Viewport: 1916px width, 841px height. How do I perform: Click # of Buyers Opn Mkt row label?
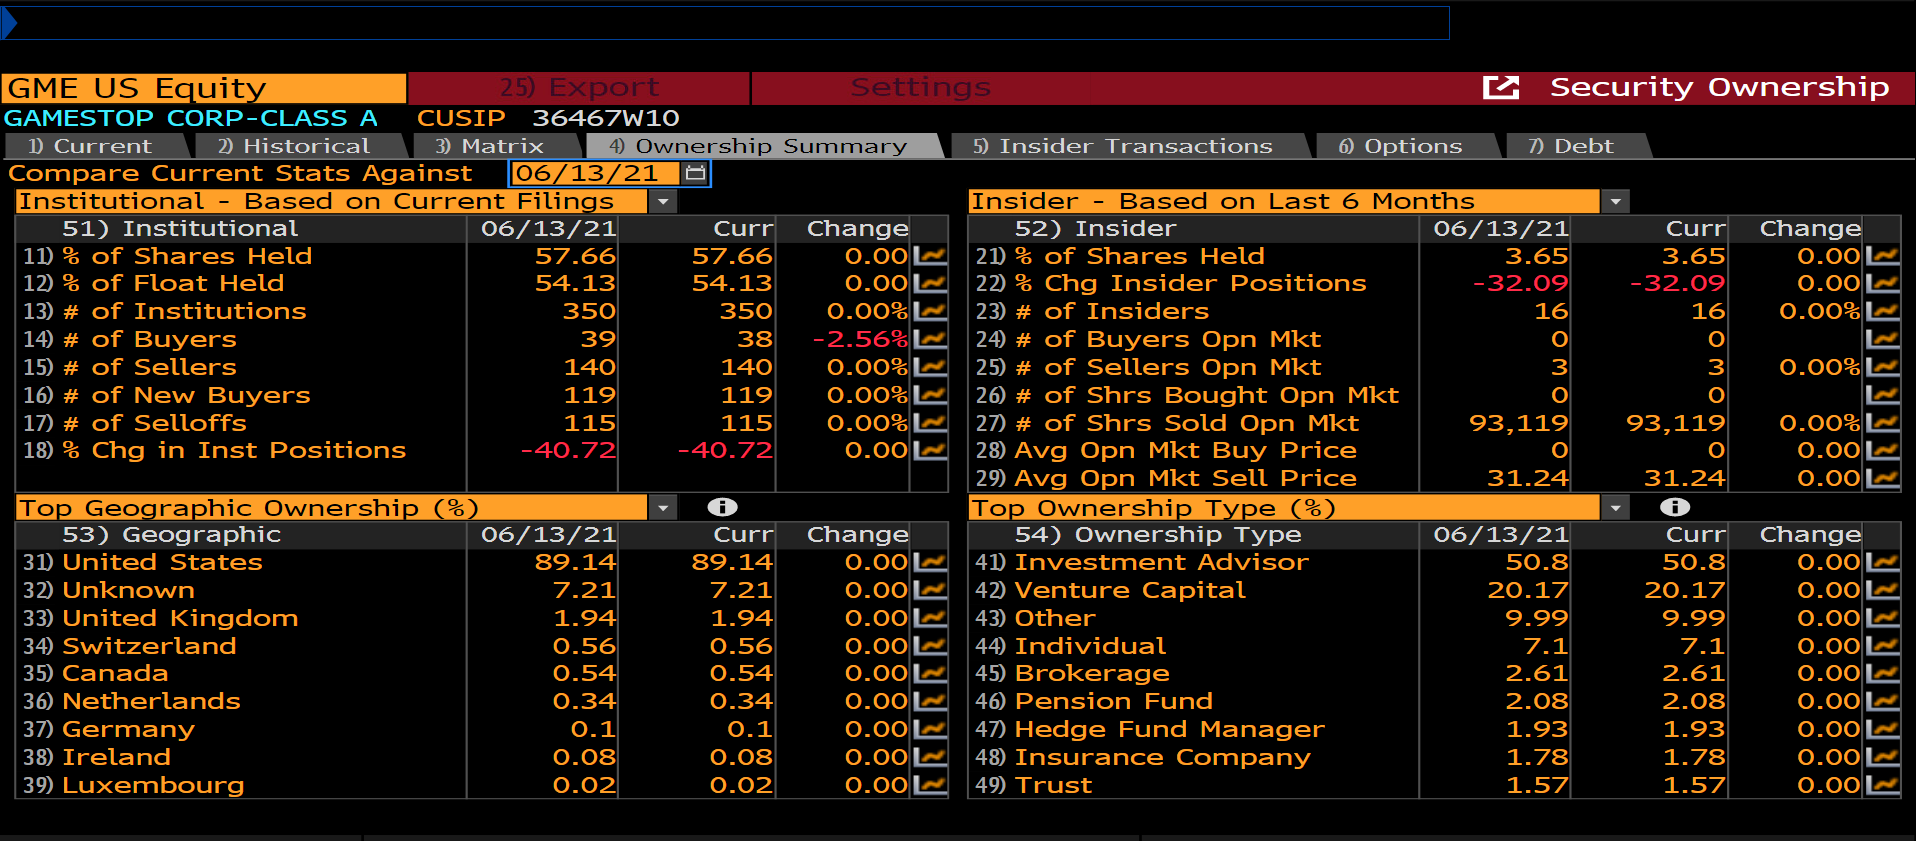1168,340
